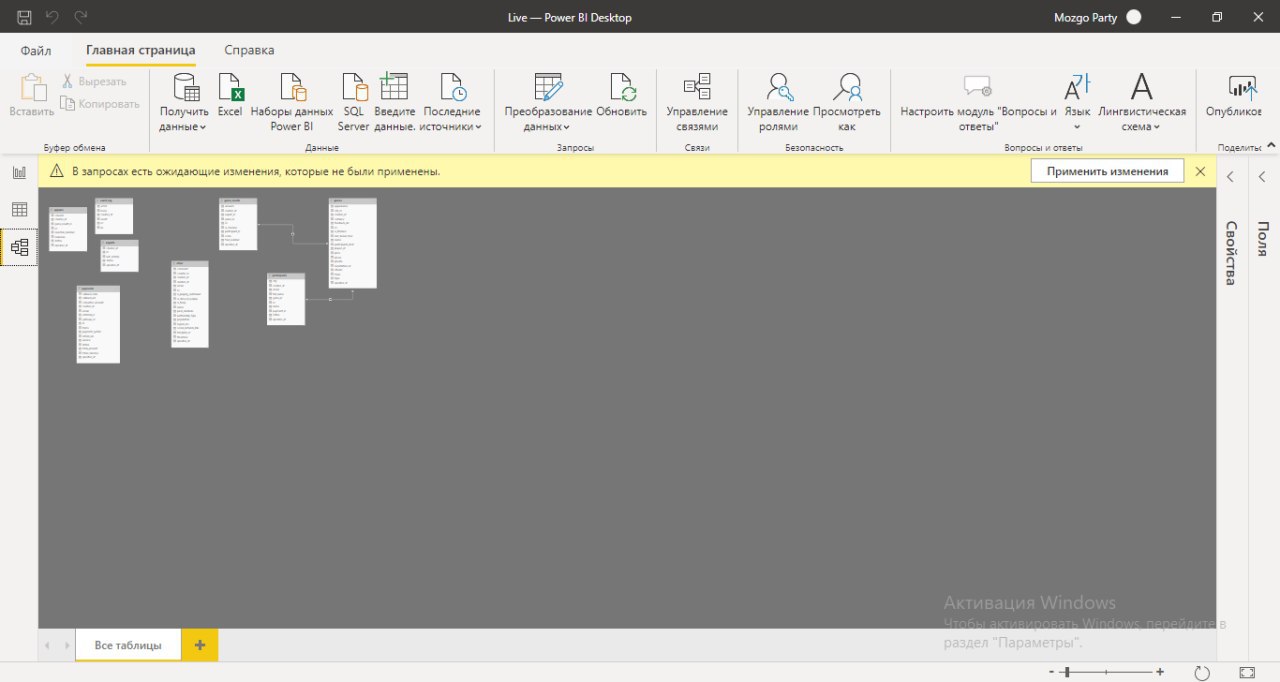Click the Mozgo Party account name
1280x682 pixels.
point(1085,17)
